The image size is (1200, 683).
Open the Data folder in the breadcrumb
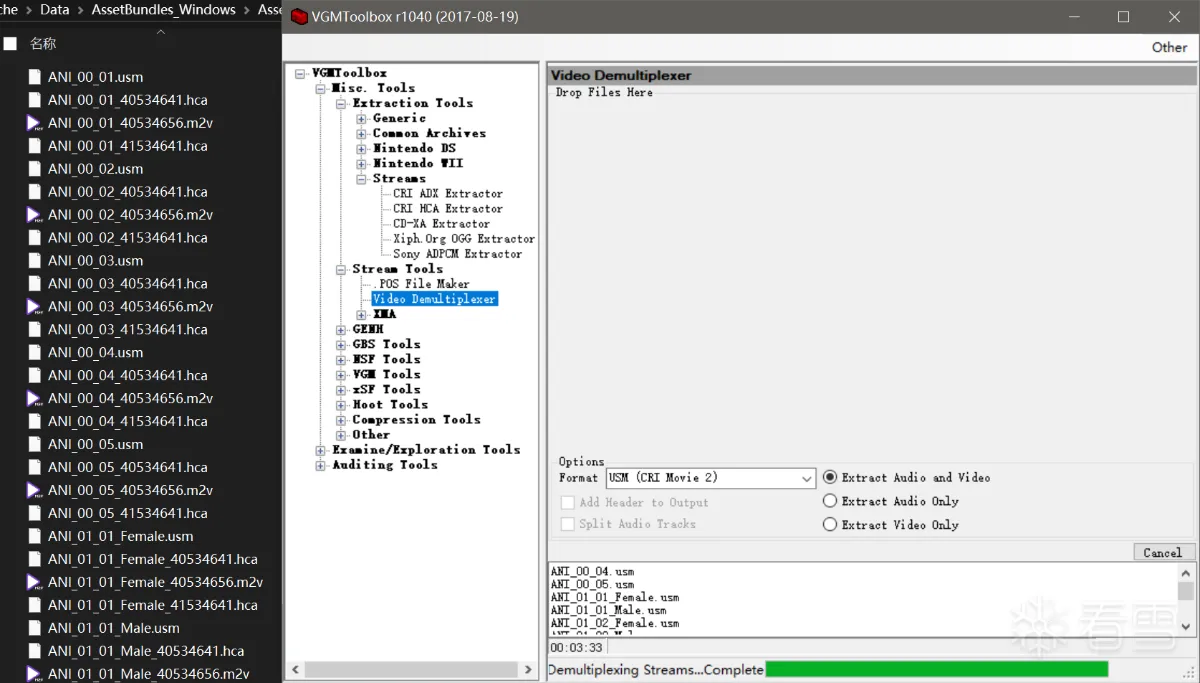pos(54,9)
